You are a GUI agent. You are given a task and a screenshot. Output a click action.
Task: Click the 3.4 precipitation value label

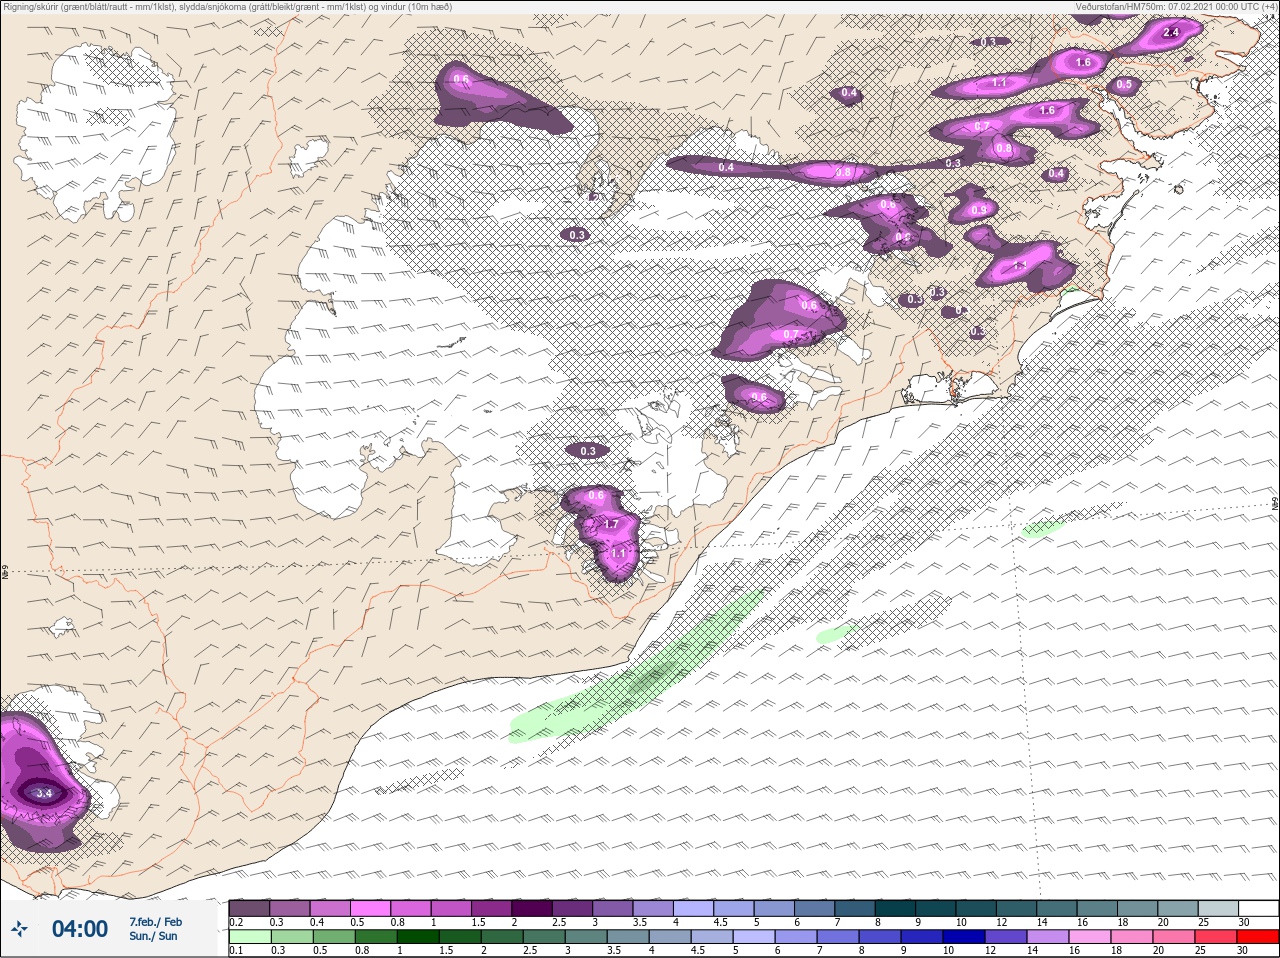[x=44, y=793]
